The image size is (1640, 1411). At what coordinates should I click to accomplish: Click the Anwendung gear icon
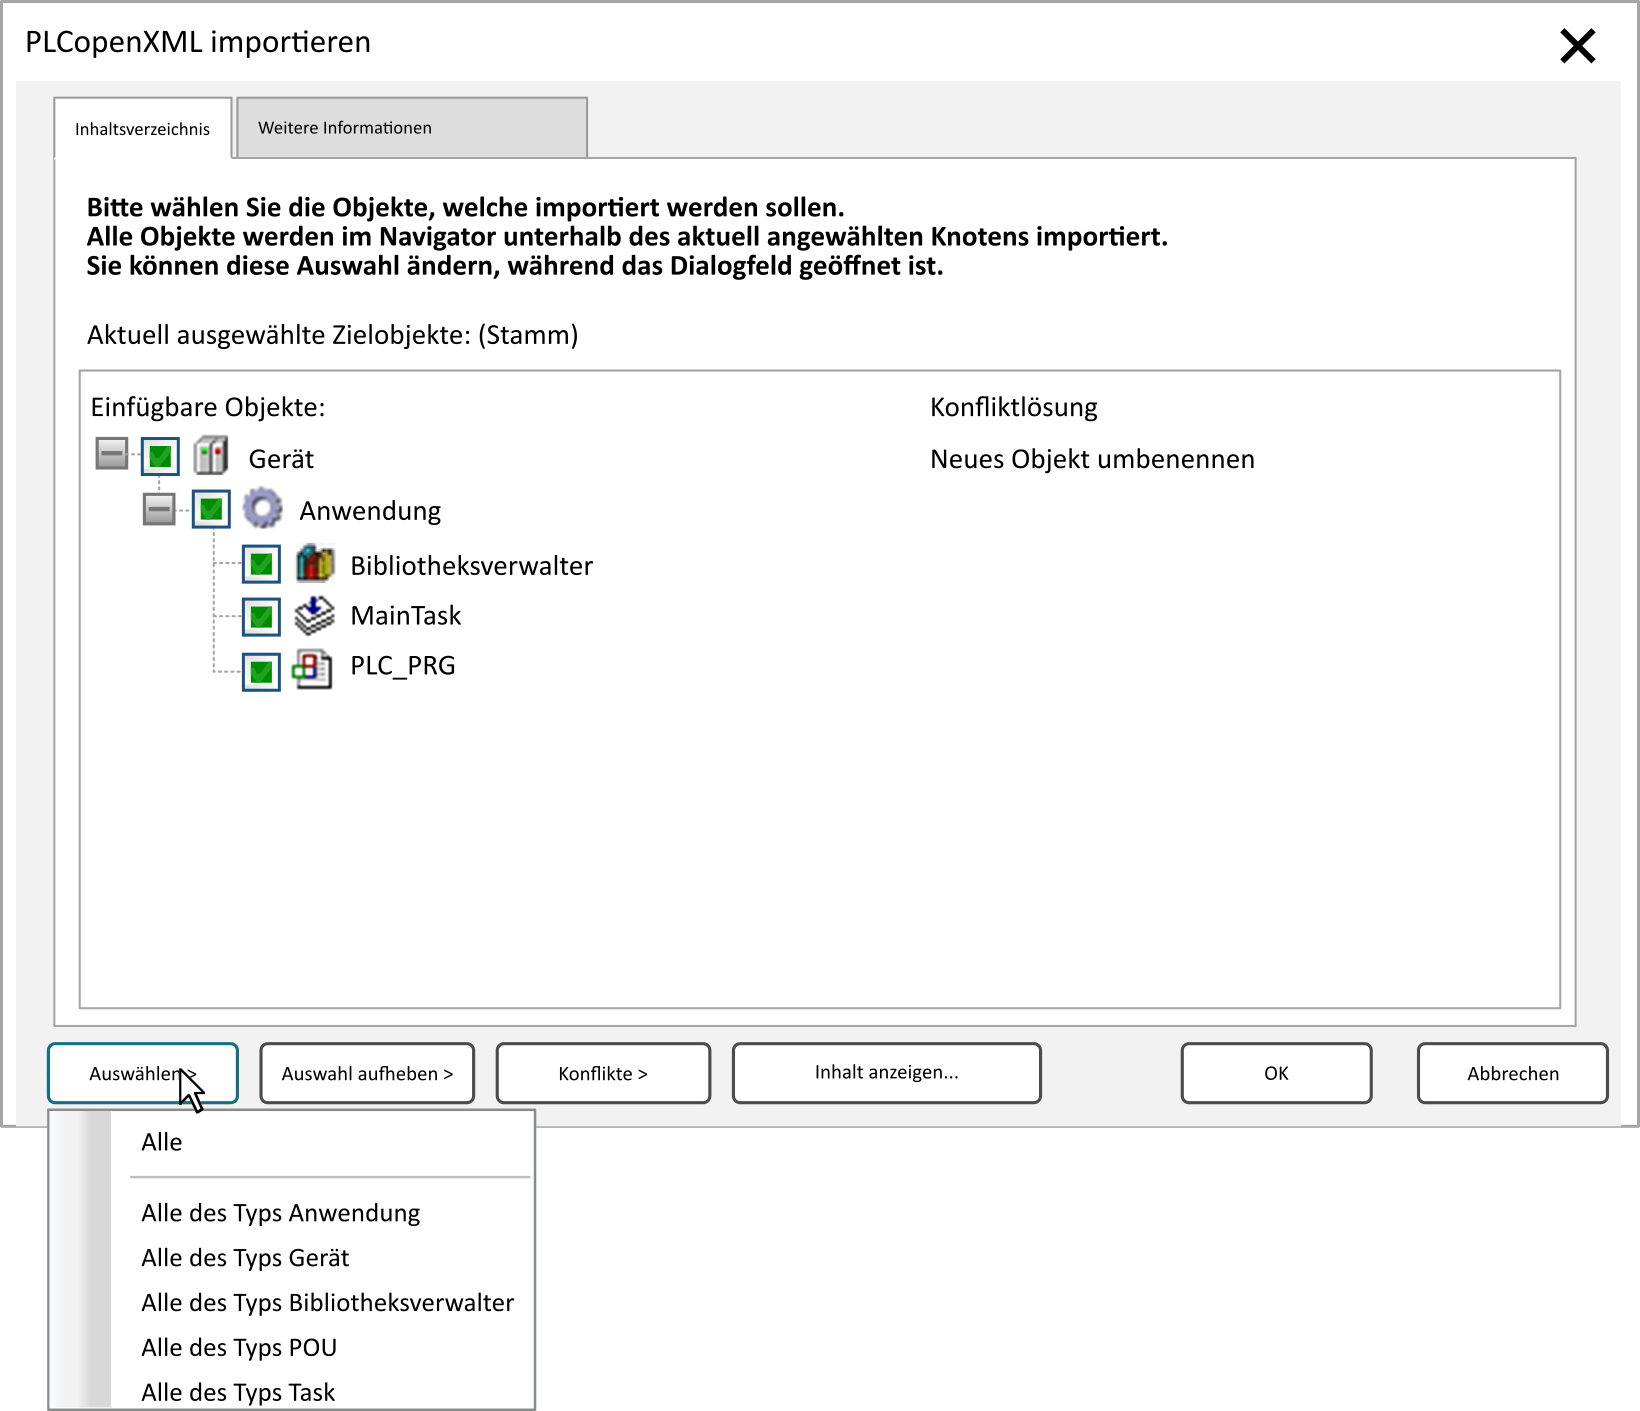[x=263, y=509]
